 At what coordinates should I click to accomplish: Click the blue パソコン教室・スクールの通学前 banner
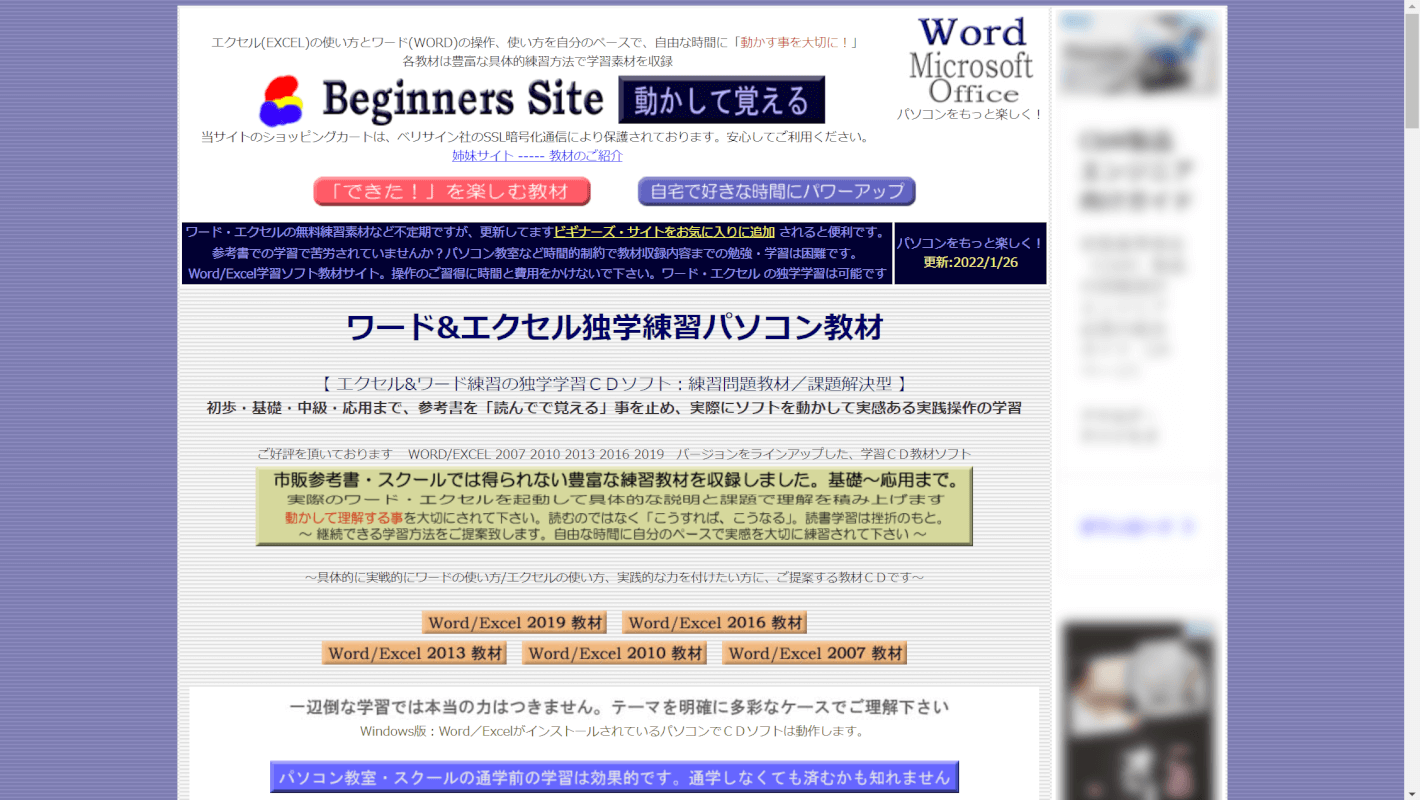(x=614, y=777)
